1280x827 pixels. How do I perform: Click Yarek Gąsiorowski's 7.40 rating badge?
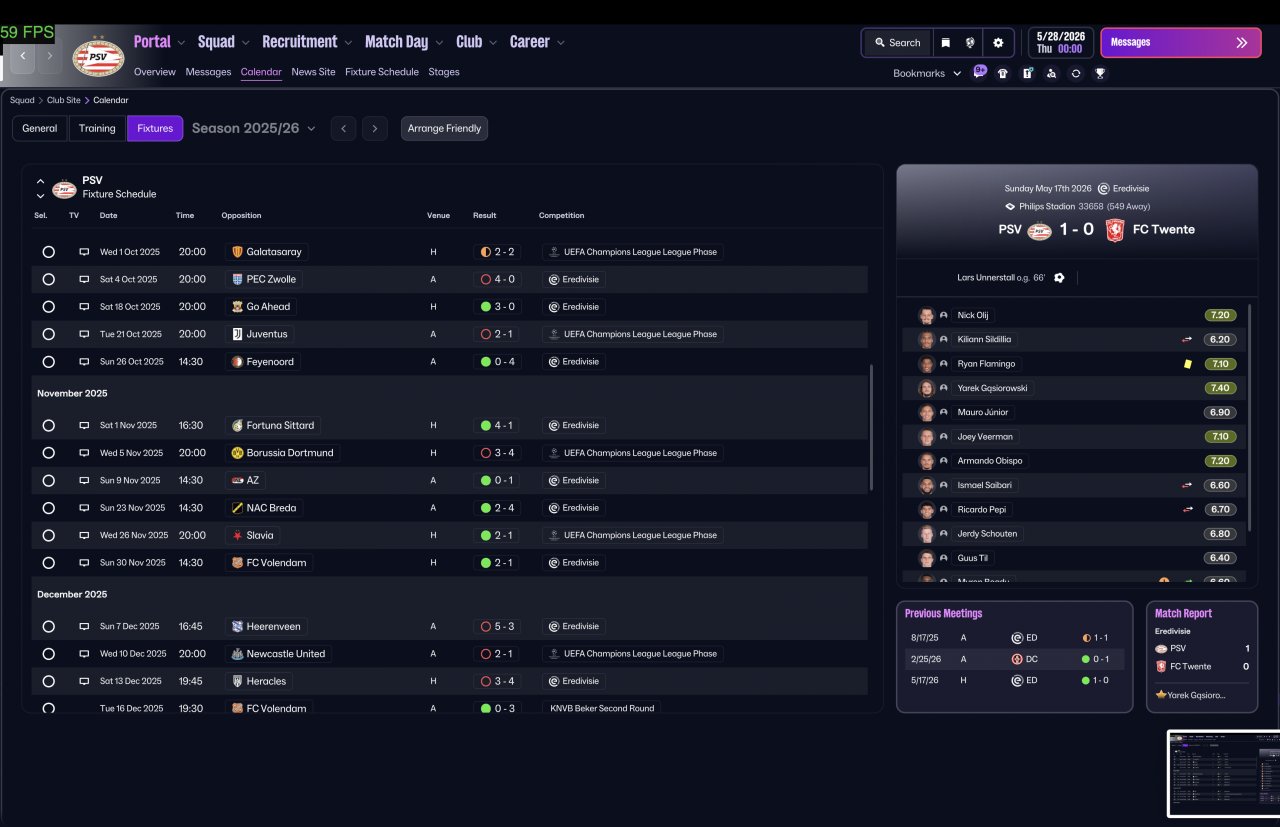1220,388
